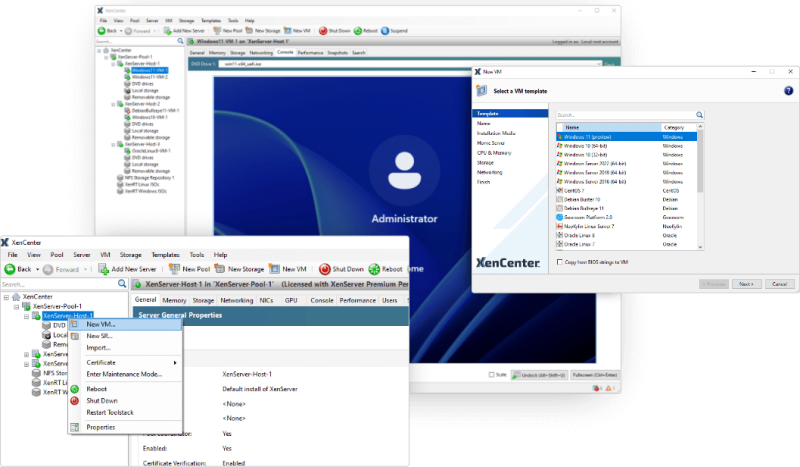The height and width of the screenshot is (467, 800).
Task: Click the Back arrow icon in front XenCenter window
Action: (x=9, y=269)
